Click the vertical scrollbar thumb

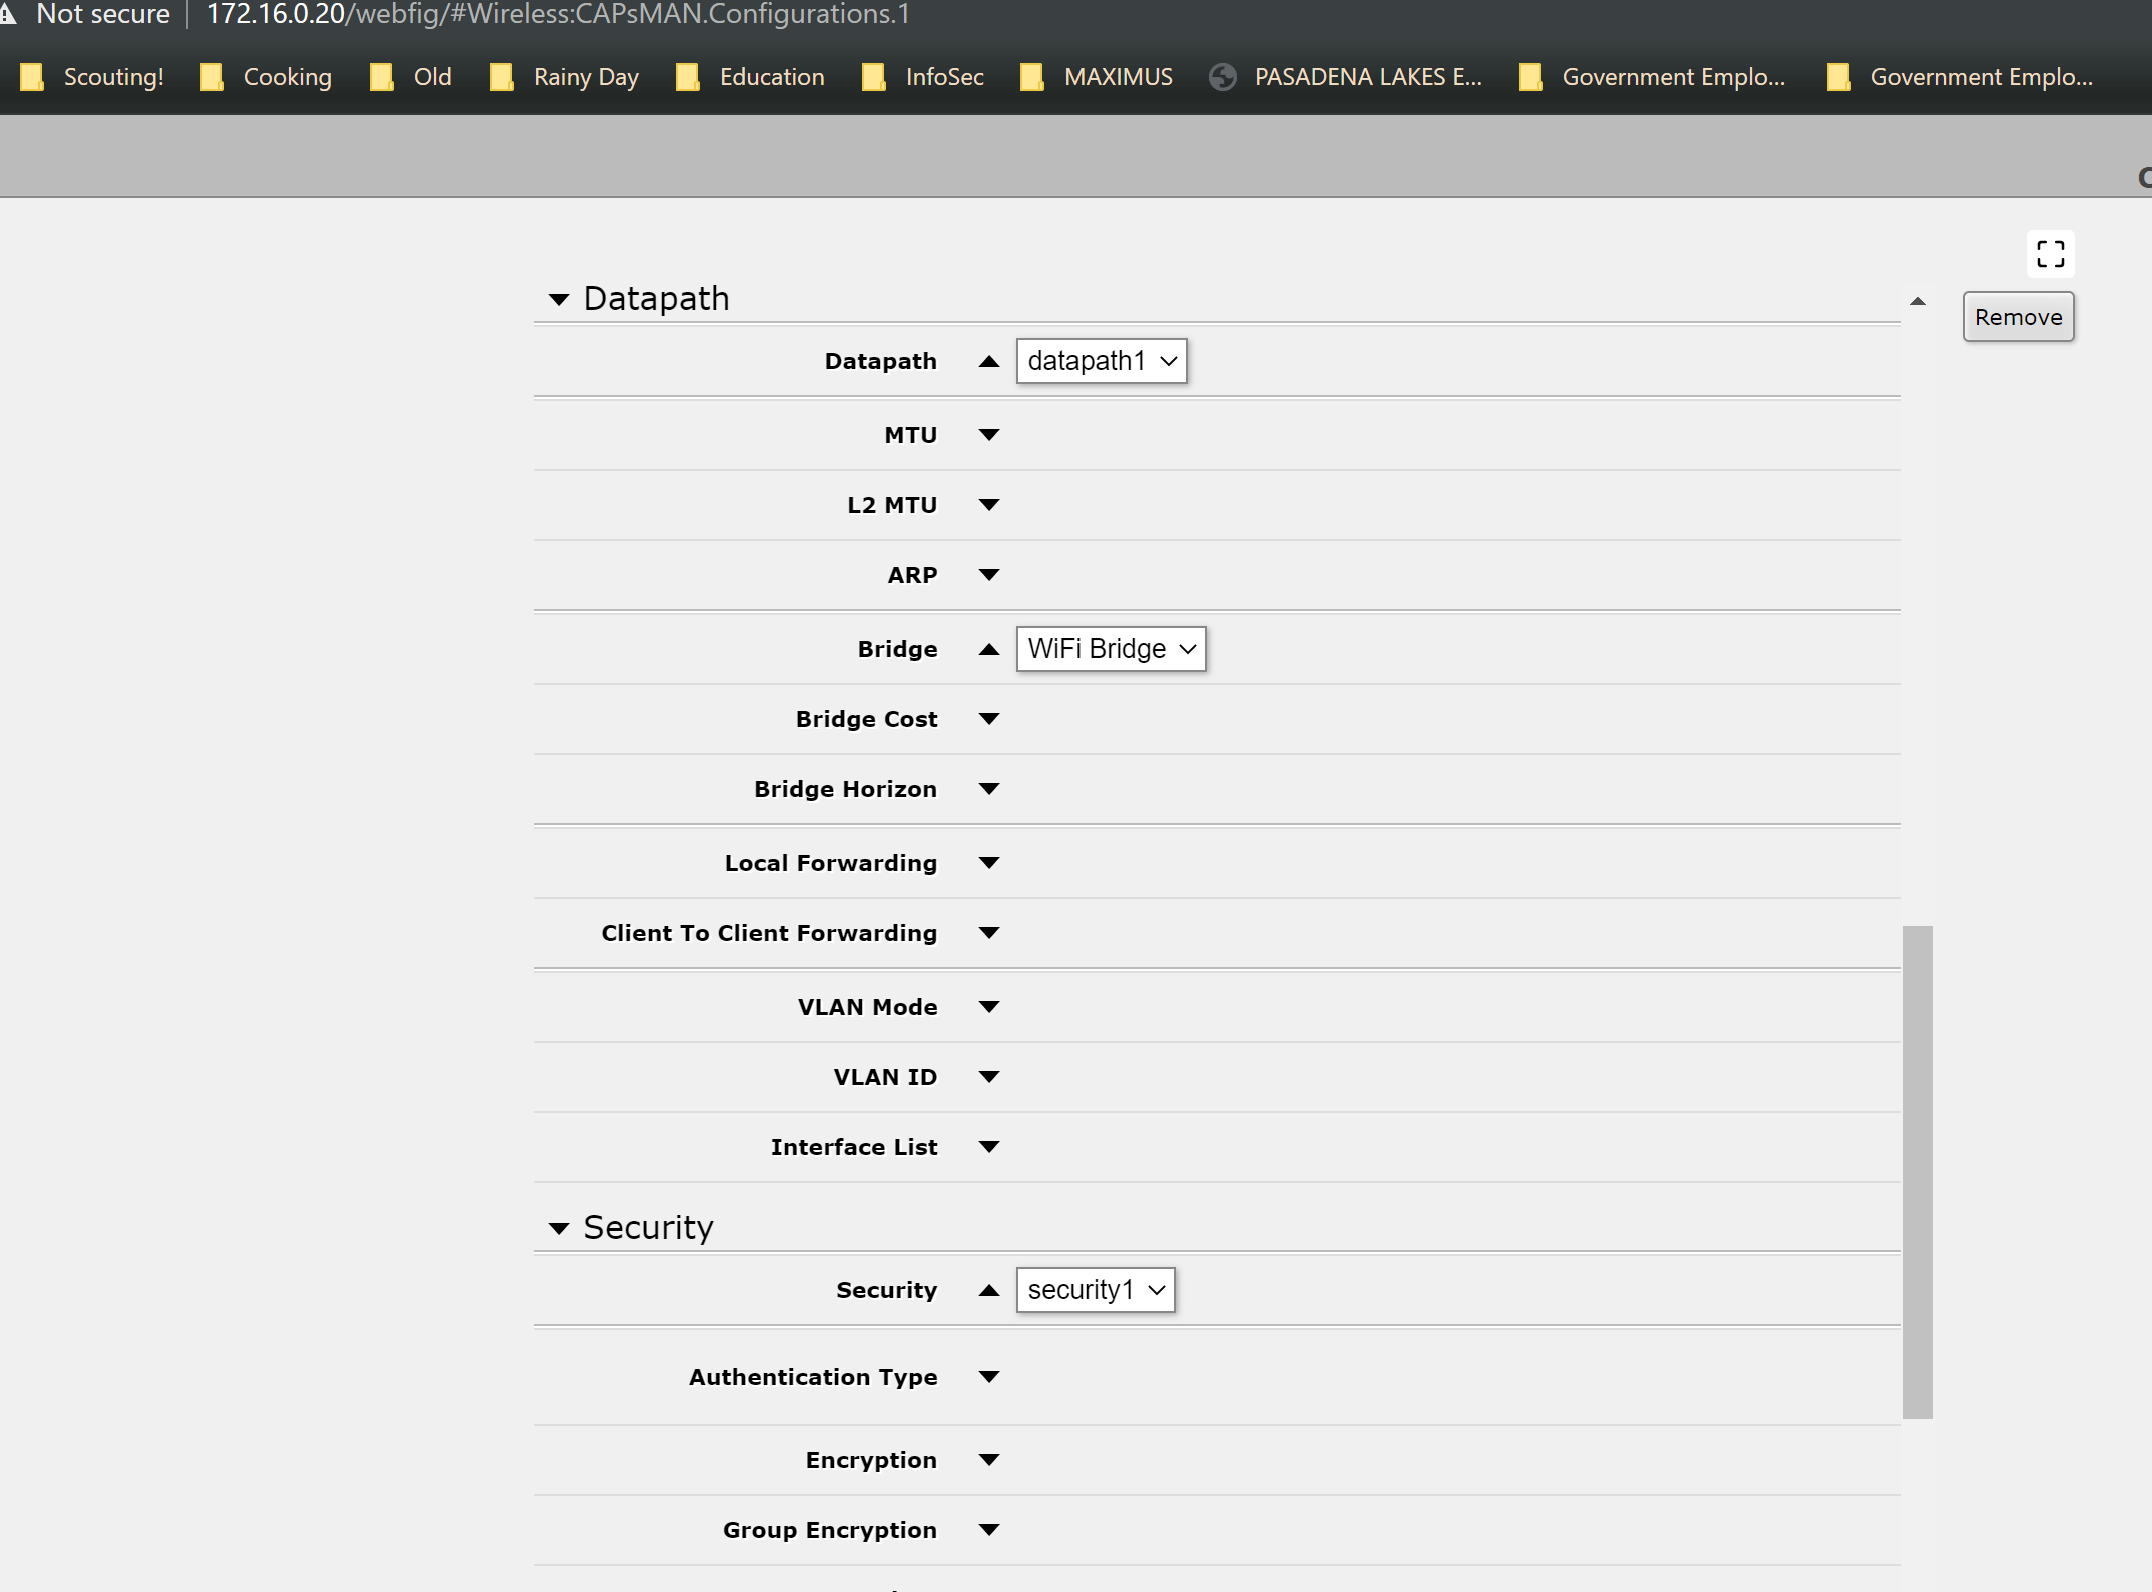1917,1170
